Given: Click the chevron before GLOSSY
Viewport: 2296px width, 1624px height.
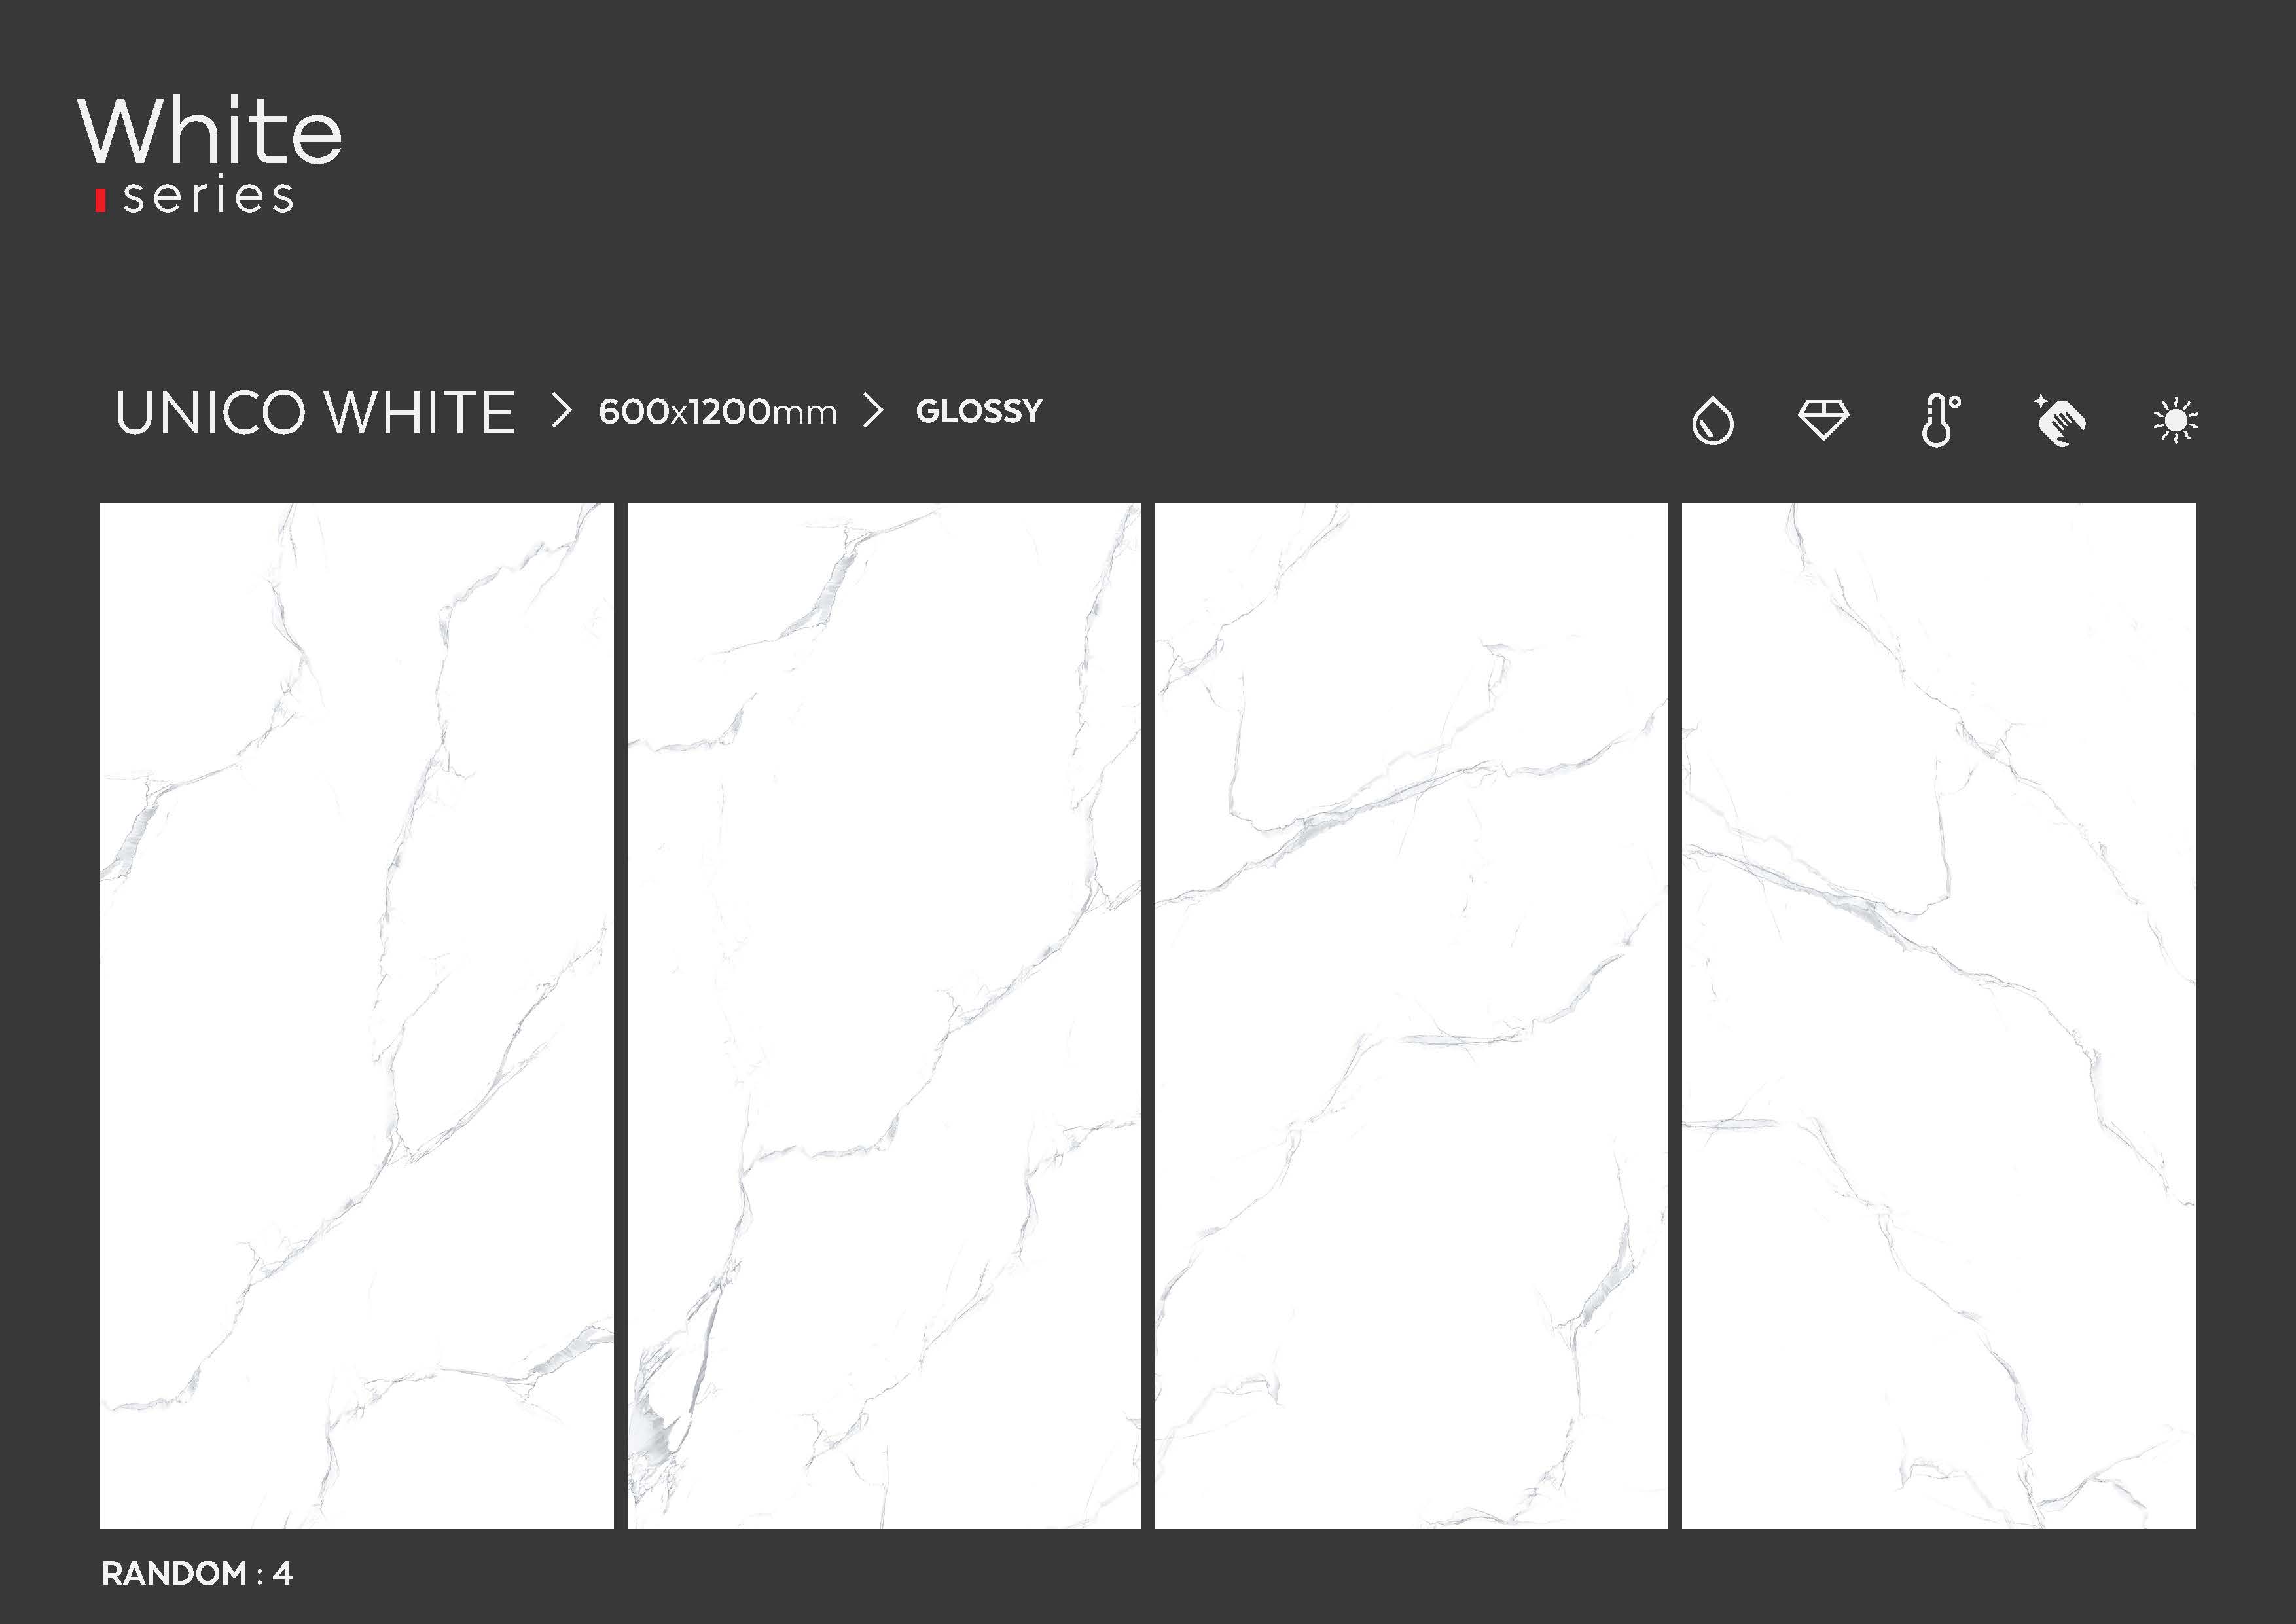Looking at the screenshot, I should 873,411.
